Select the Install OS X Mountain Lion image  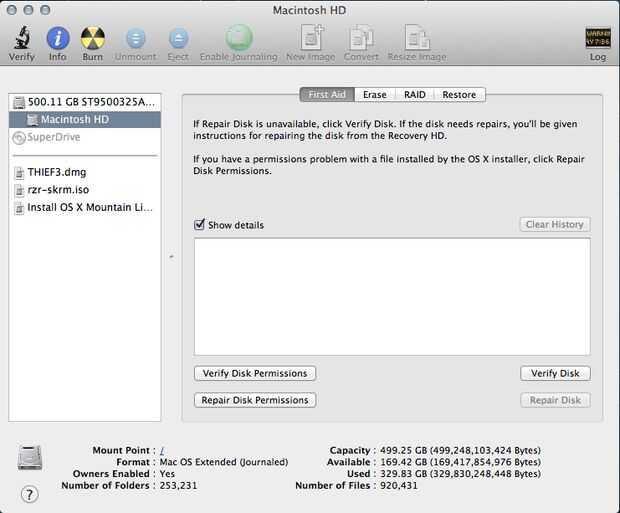(x=85, y=207)
